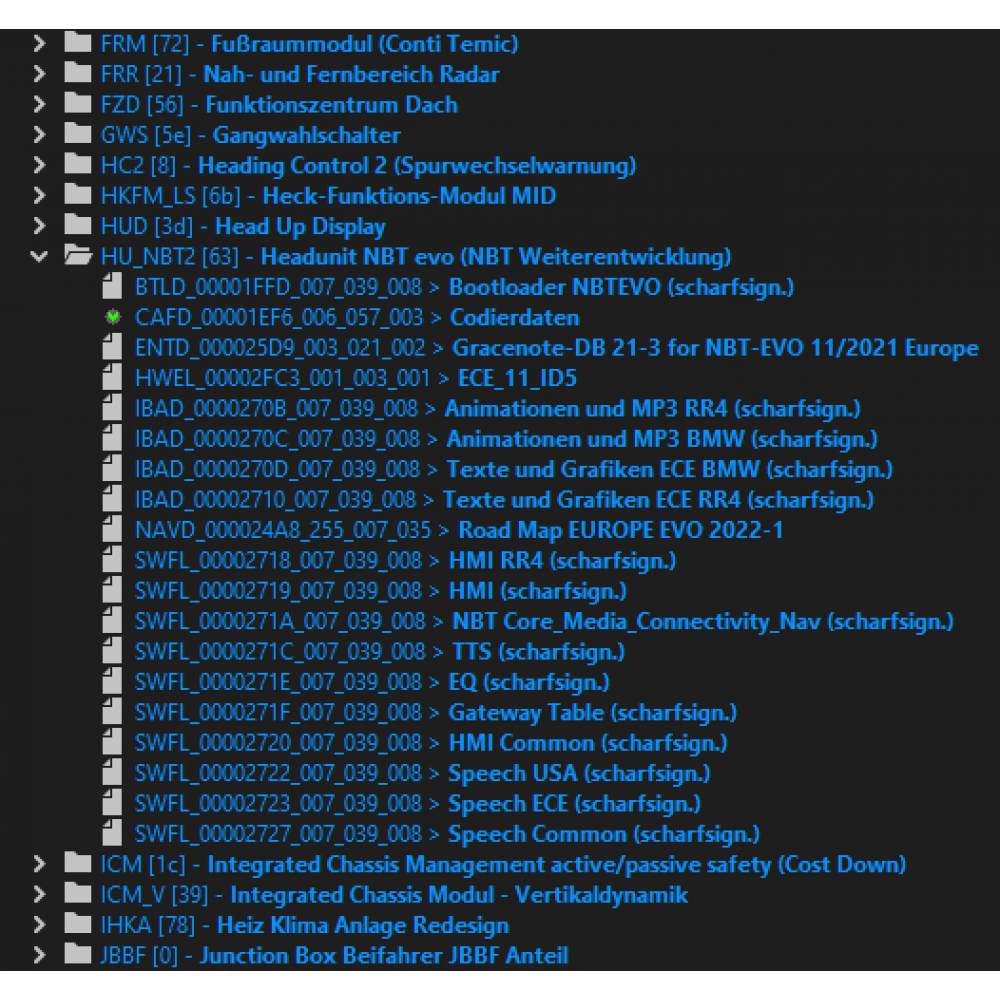1000x1000 pixels.
Task: Click the file icon beside ENTD Gracenote-DB entry
Action: click(113, 349)
